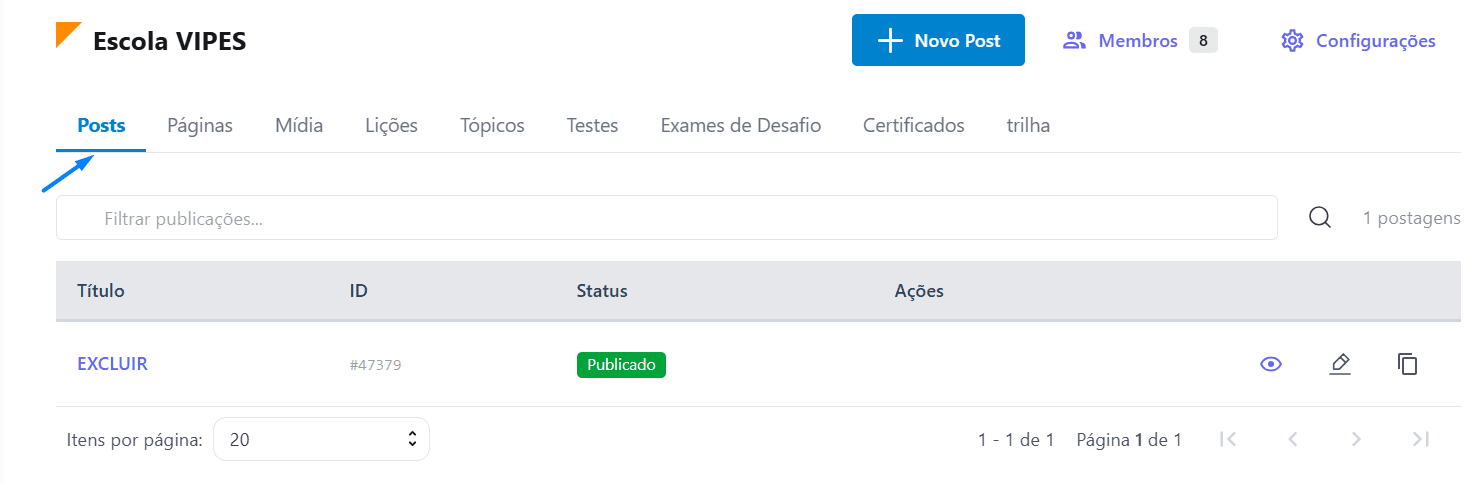Switch to the Páginas tab

coord(200,126)
